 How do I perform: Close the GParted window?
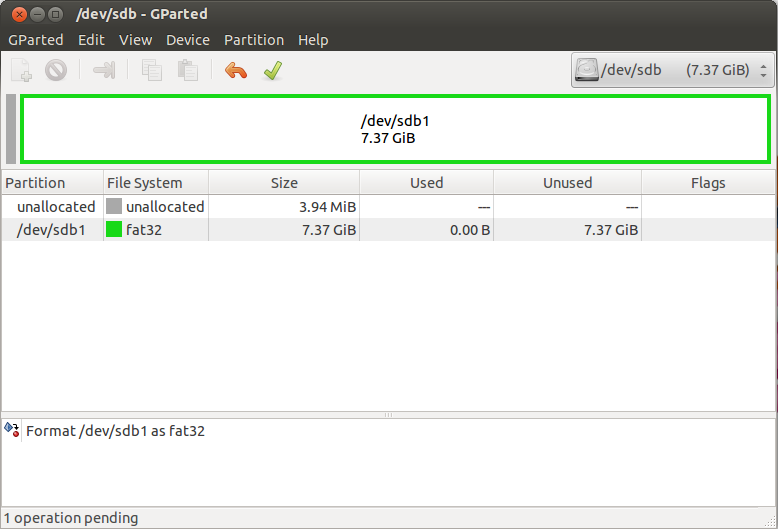(x=19, y=14)
